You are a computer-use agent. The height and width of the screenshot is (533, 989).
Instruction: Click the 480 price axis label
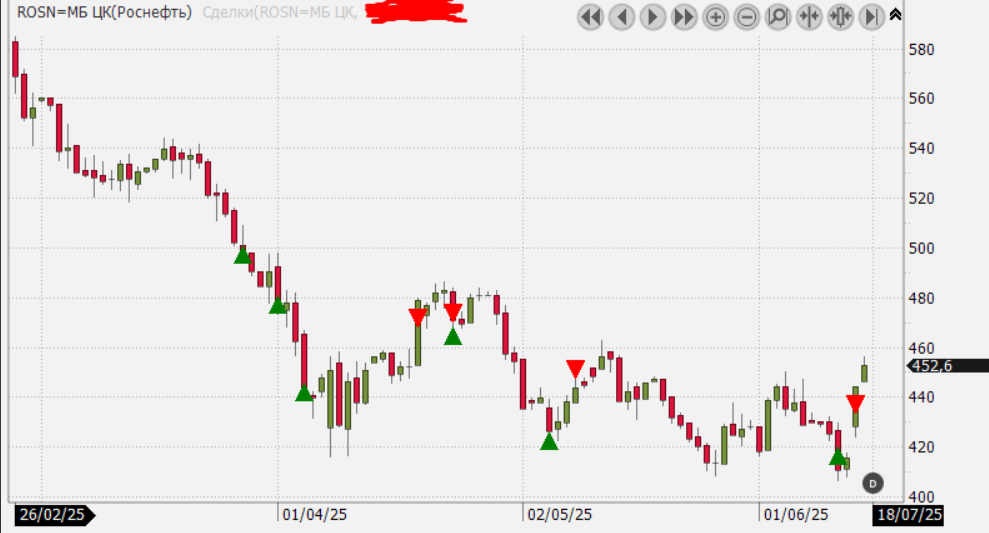tap(921, 298)
